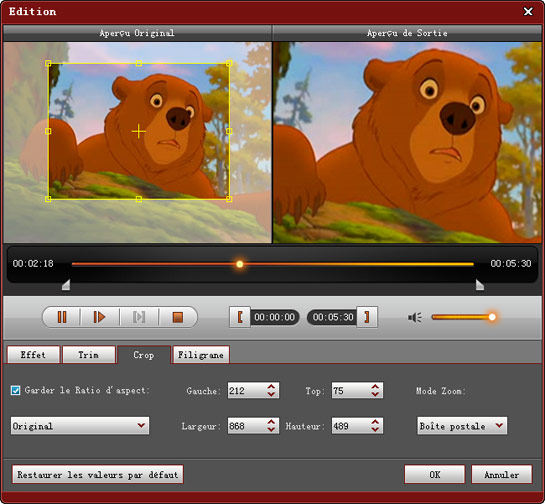Screen dimensions: 545x504
Task: Click the bottom-left crop handle
Action: 48,199
